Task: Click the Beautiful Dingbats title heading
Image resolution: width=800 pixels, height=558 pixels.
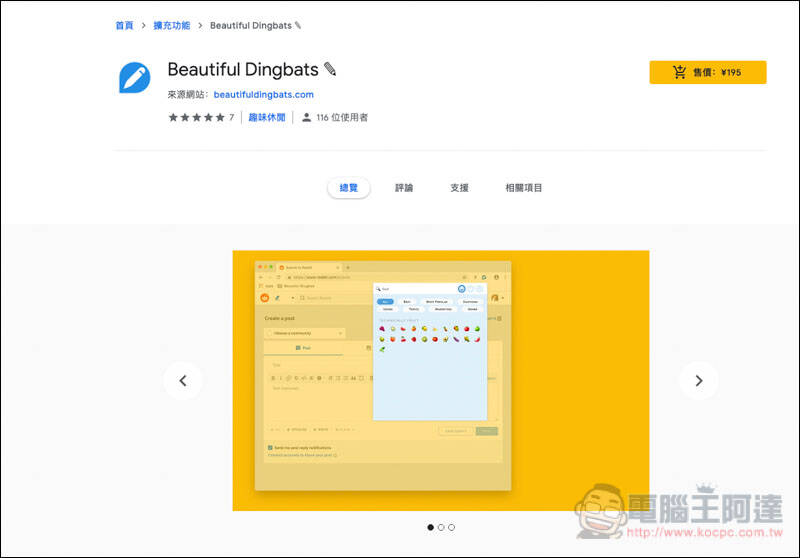Action: coord(252,69)
